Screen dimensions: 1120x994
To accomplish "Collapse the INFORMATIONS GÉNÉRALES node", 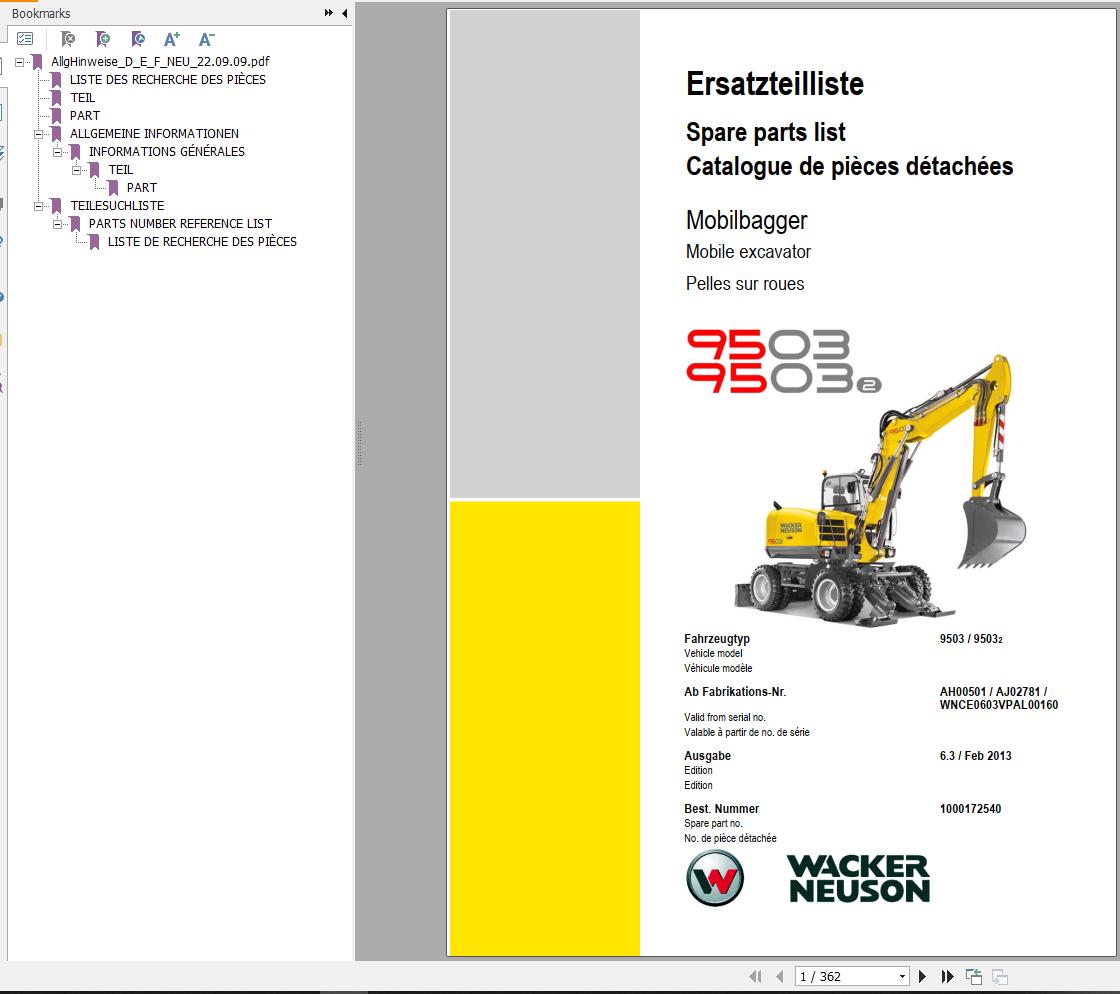I will 57,152.
